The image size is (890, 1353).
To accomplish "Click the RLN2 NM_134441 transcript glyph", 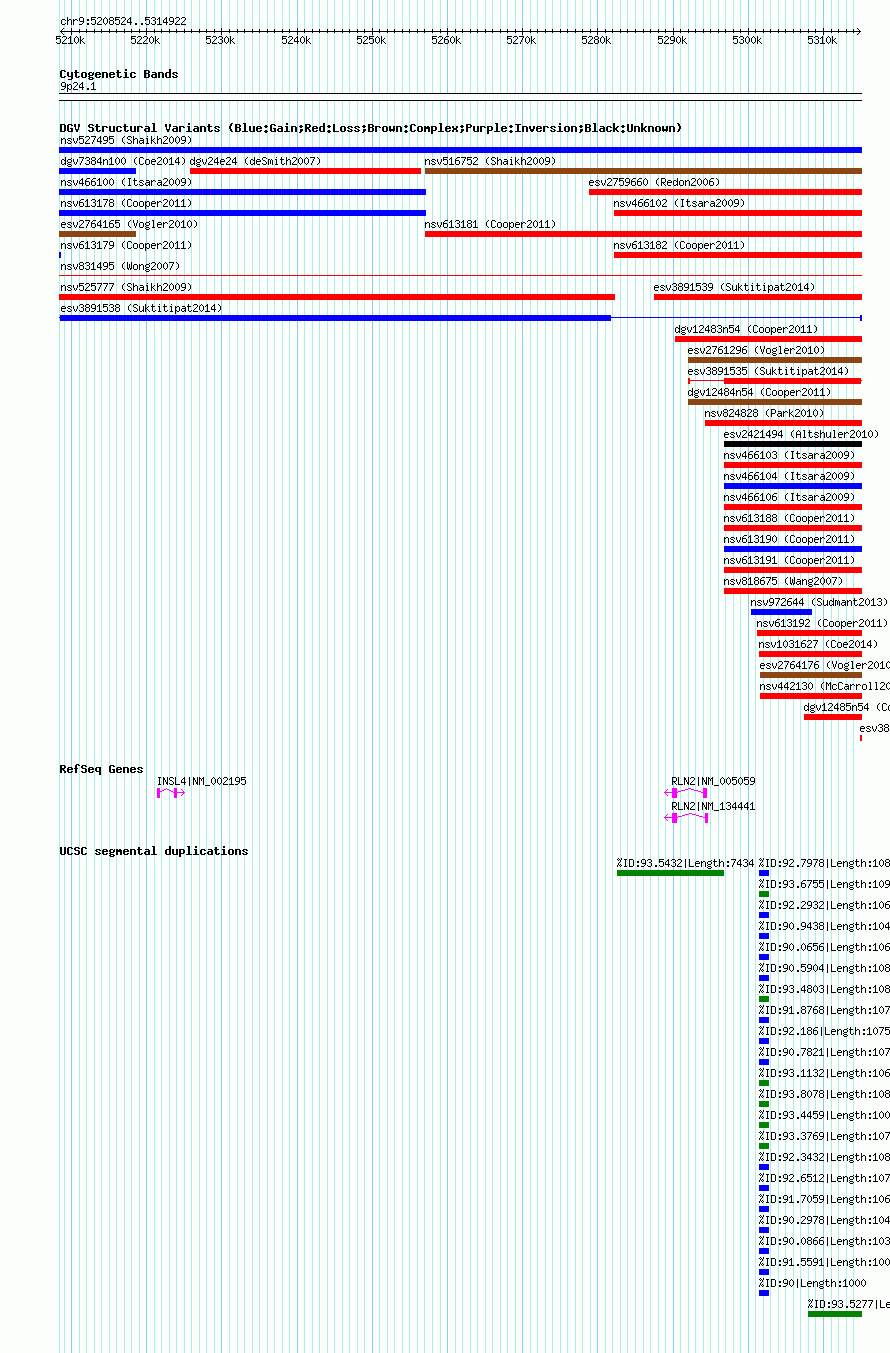I will click(687, 818).
